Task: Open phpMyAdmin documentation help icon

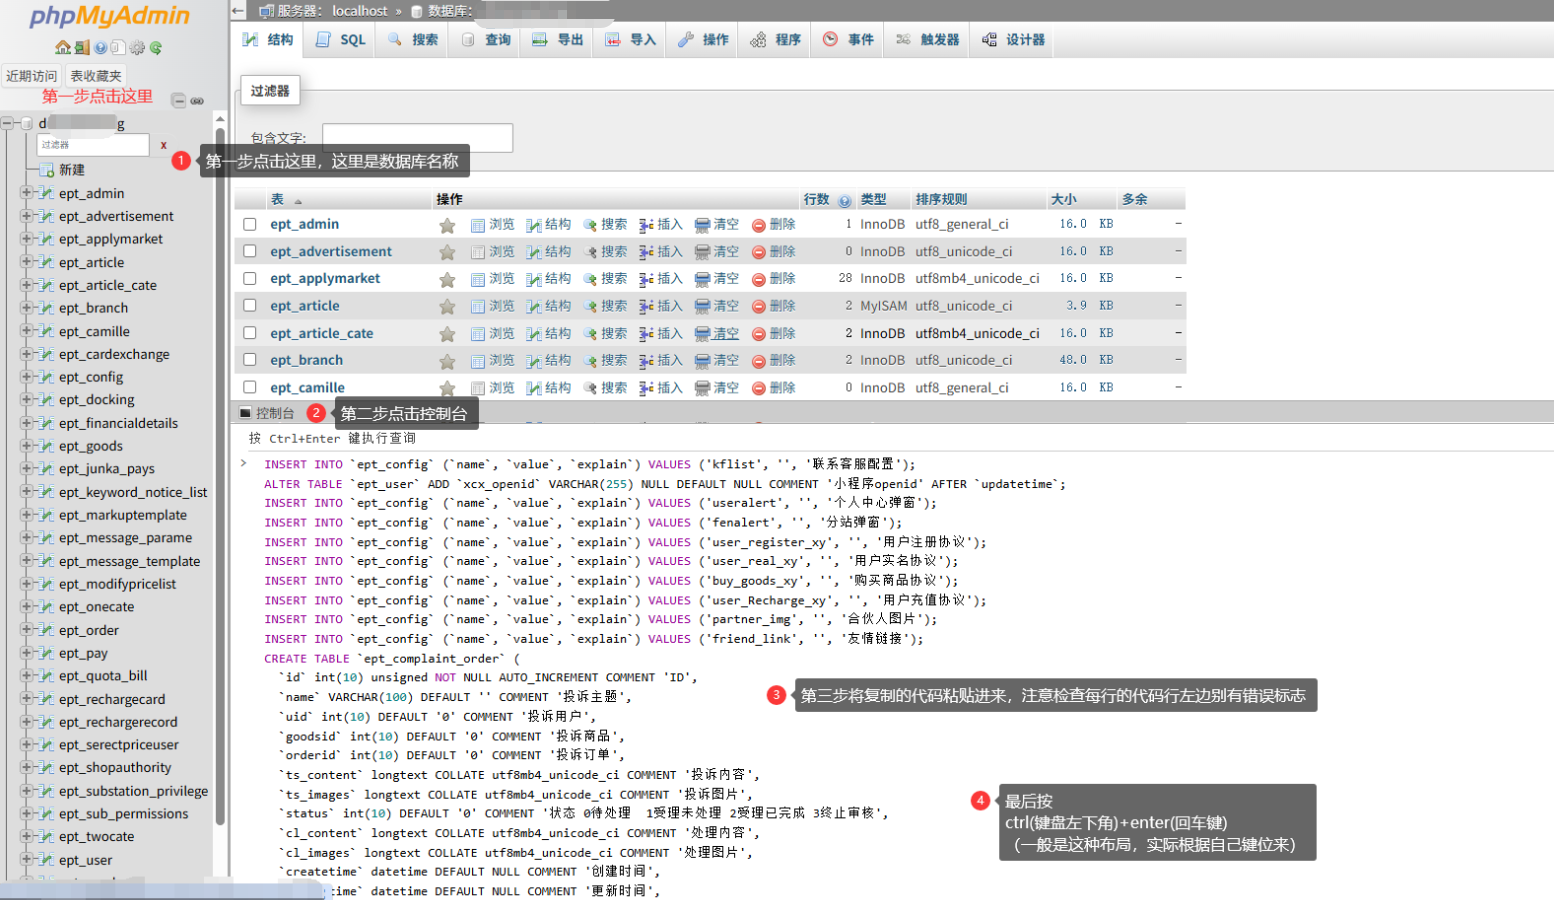Action: coord(101,47)
